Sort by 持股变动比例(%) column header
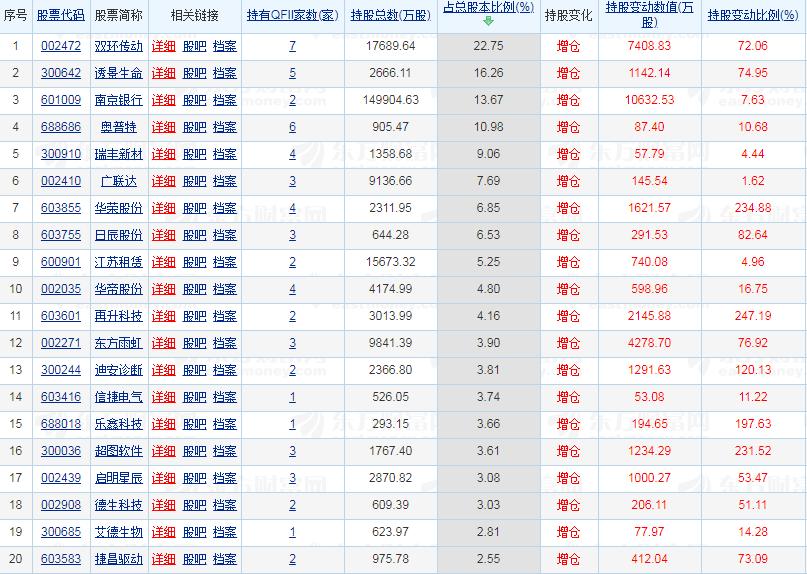 coord(753,15)
